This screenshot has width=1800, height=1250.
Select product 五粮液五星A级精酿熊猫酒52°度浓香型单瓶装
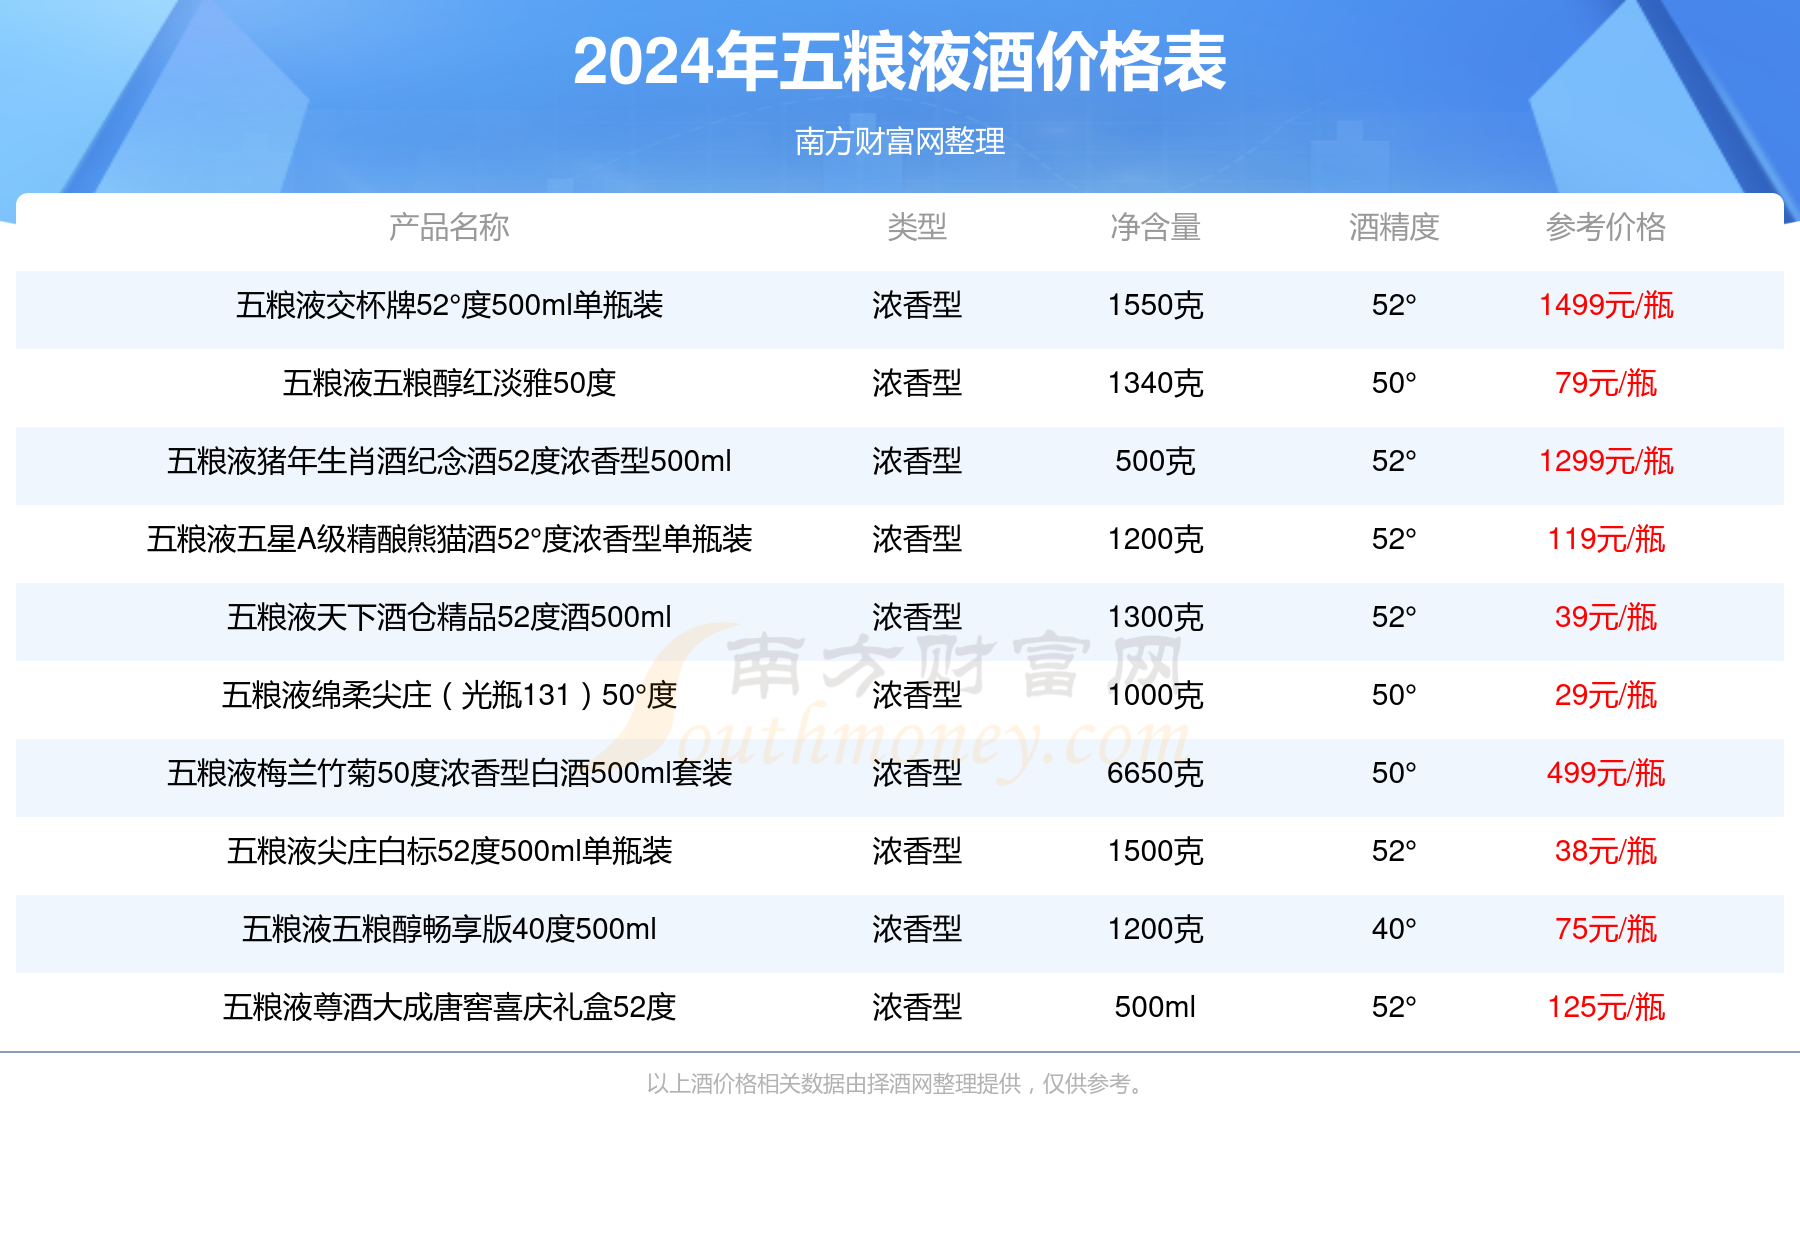click(x=449, y=539)
